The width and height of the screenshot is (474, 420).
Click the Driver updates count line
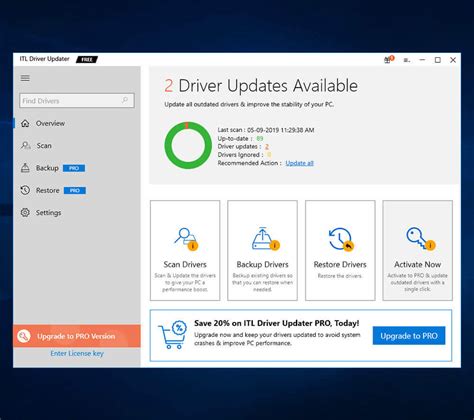coord(243,146)
